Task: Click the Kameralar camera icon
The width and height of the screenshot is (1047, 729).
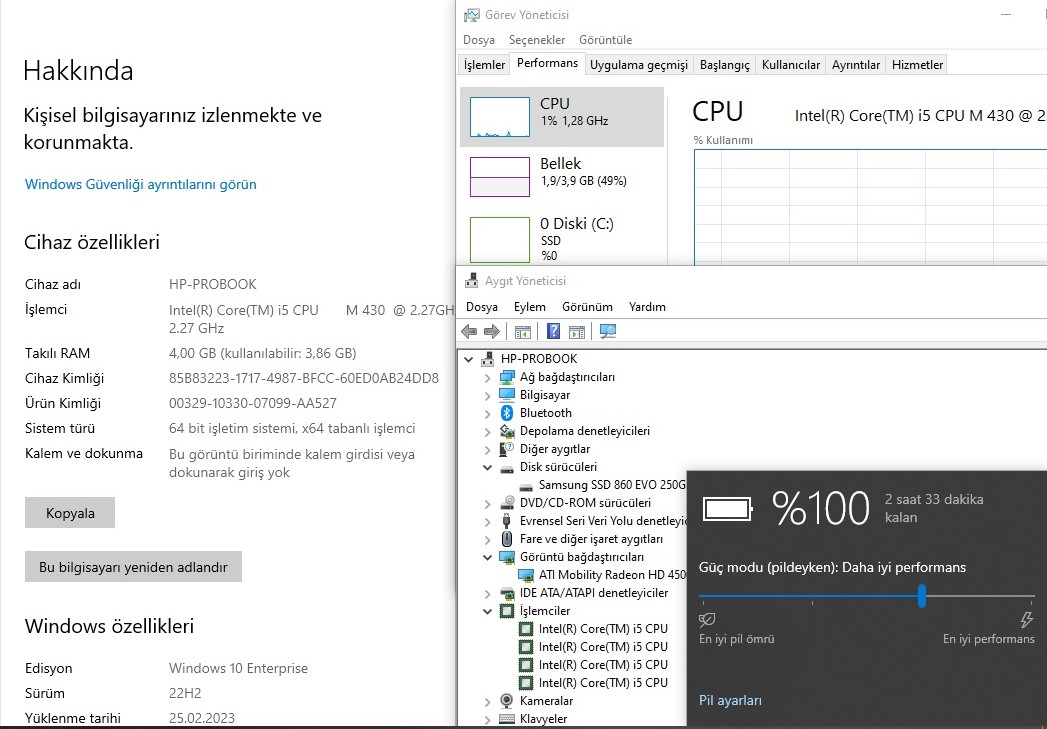Action: point(507,701)
